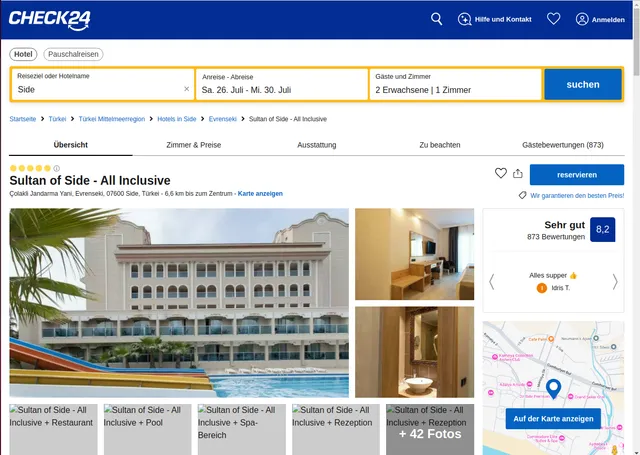The height and width of the screenshot is (455, 640).
Task: Show previous guest review arrow
Action: coord(491,282)
